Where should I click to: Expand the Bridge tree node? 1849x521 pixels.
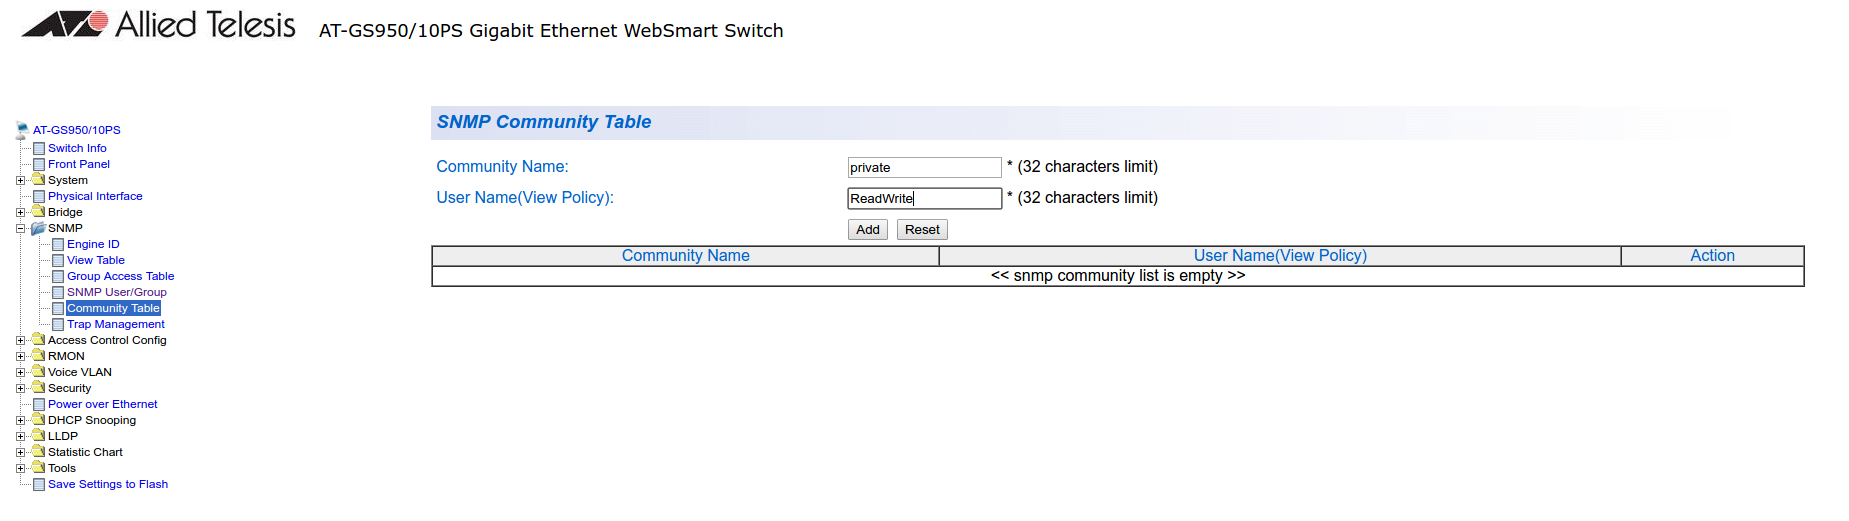point(20,213)
